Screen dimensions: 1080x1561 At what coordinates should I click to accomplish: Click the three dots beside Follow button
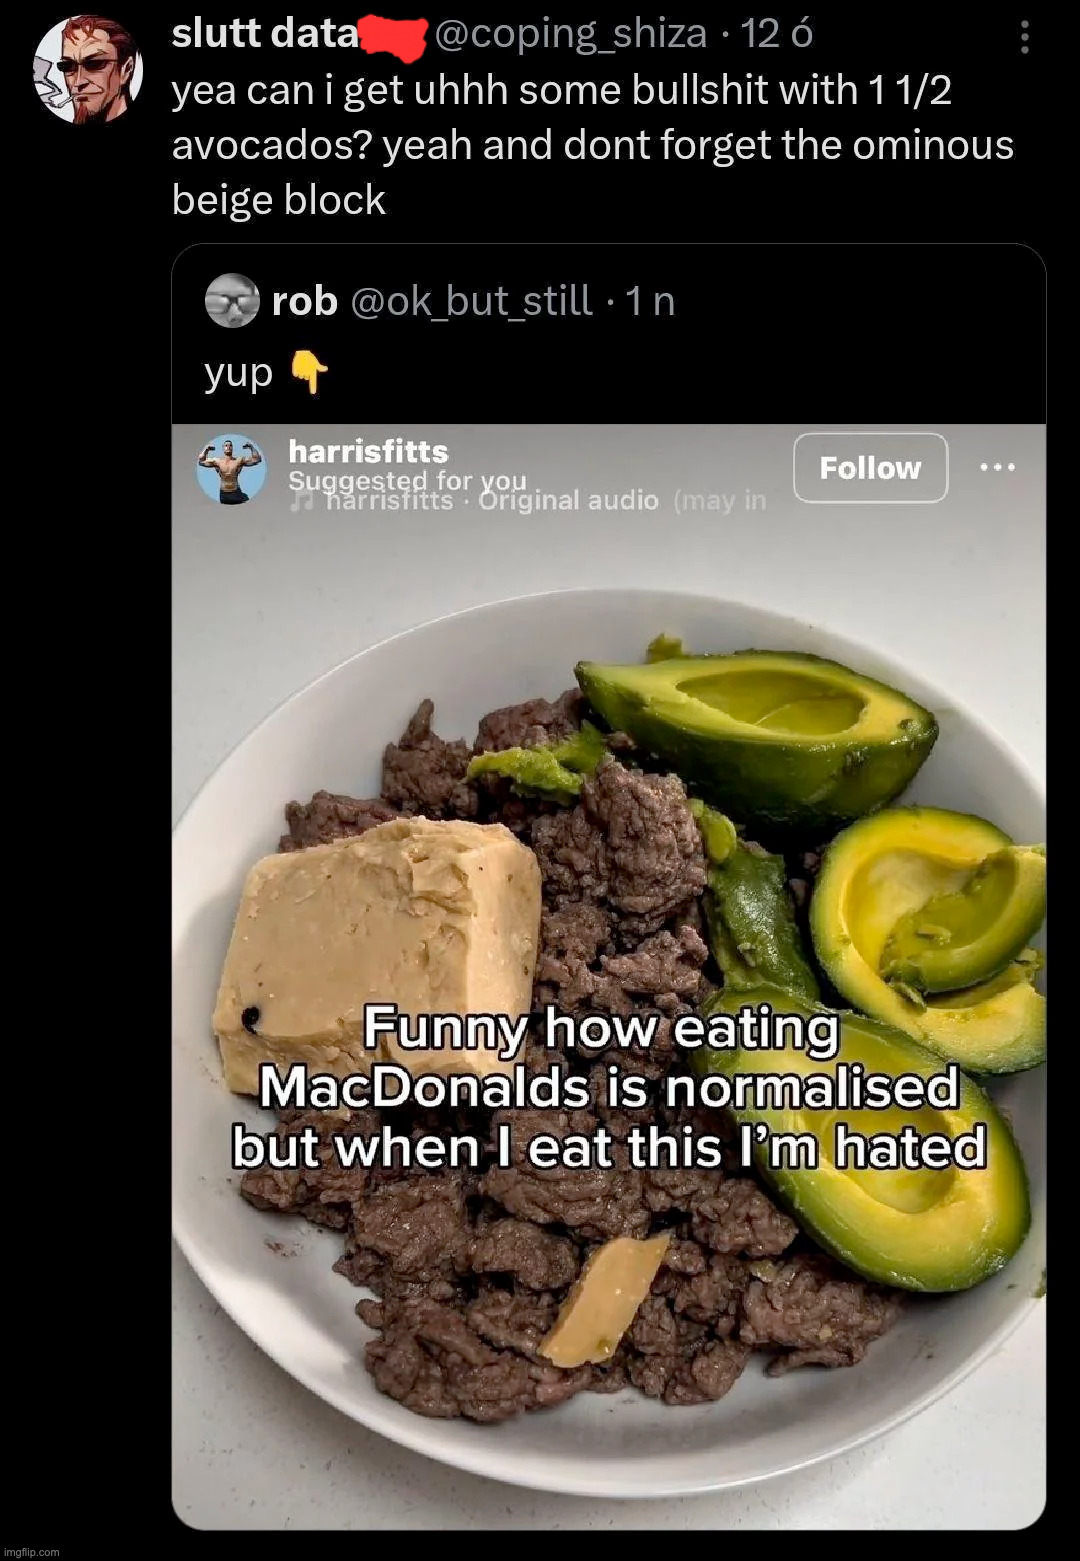[x=997, y=467]
